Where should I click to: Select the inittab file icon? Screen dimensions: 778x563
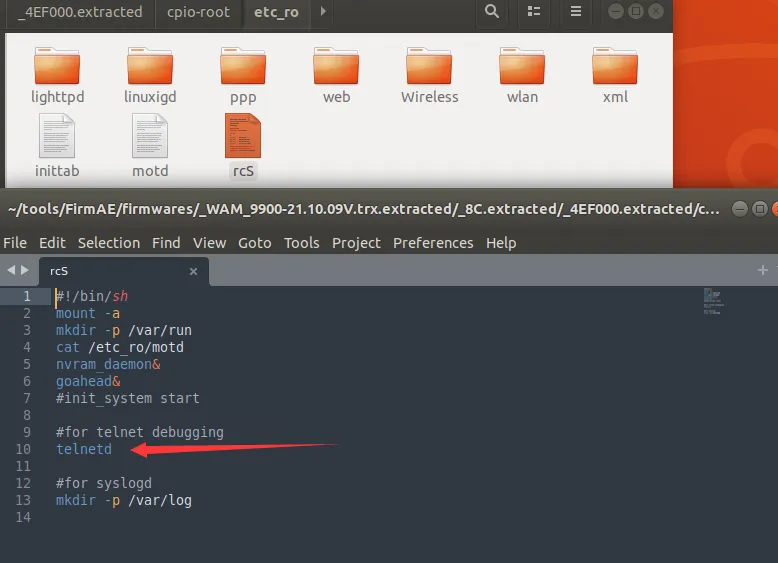[57, 136]
